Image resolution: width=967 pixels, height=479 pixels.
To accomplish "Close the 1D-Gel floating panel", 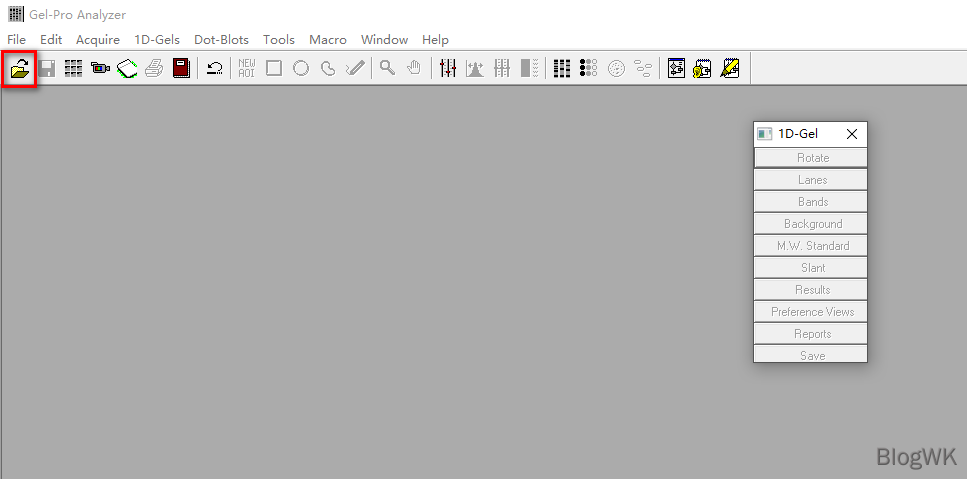I will tap(852, 134).
